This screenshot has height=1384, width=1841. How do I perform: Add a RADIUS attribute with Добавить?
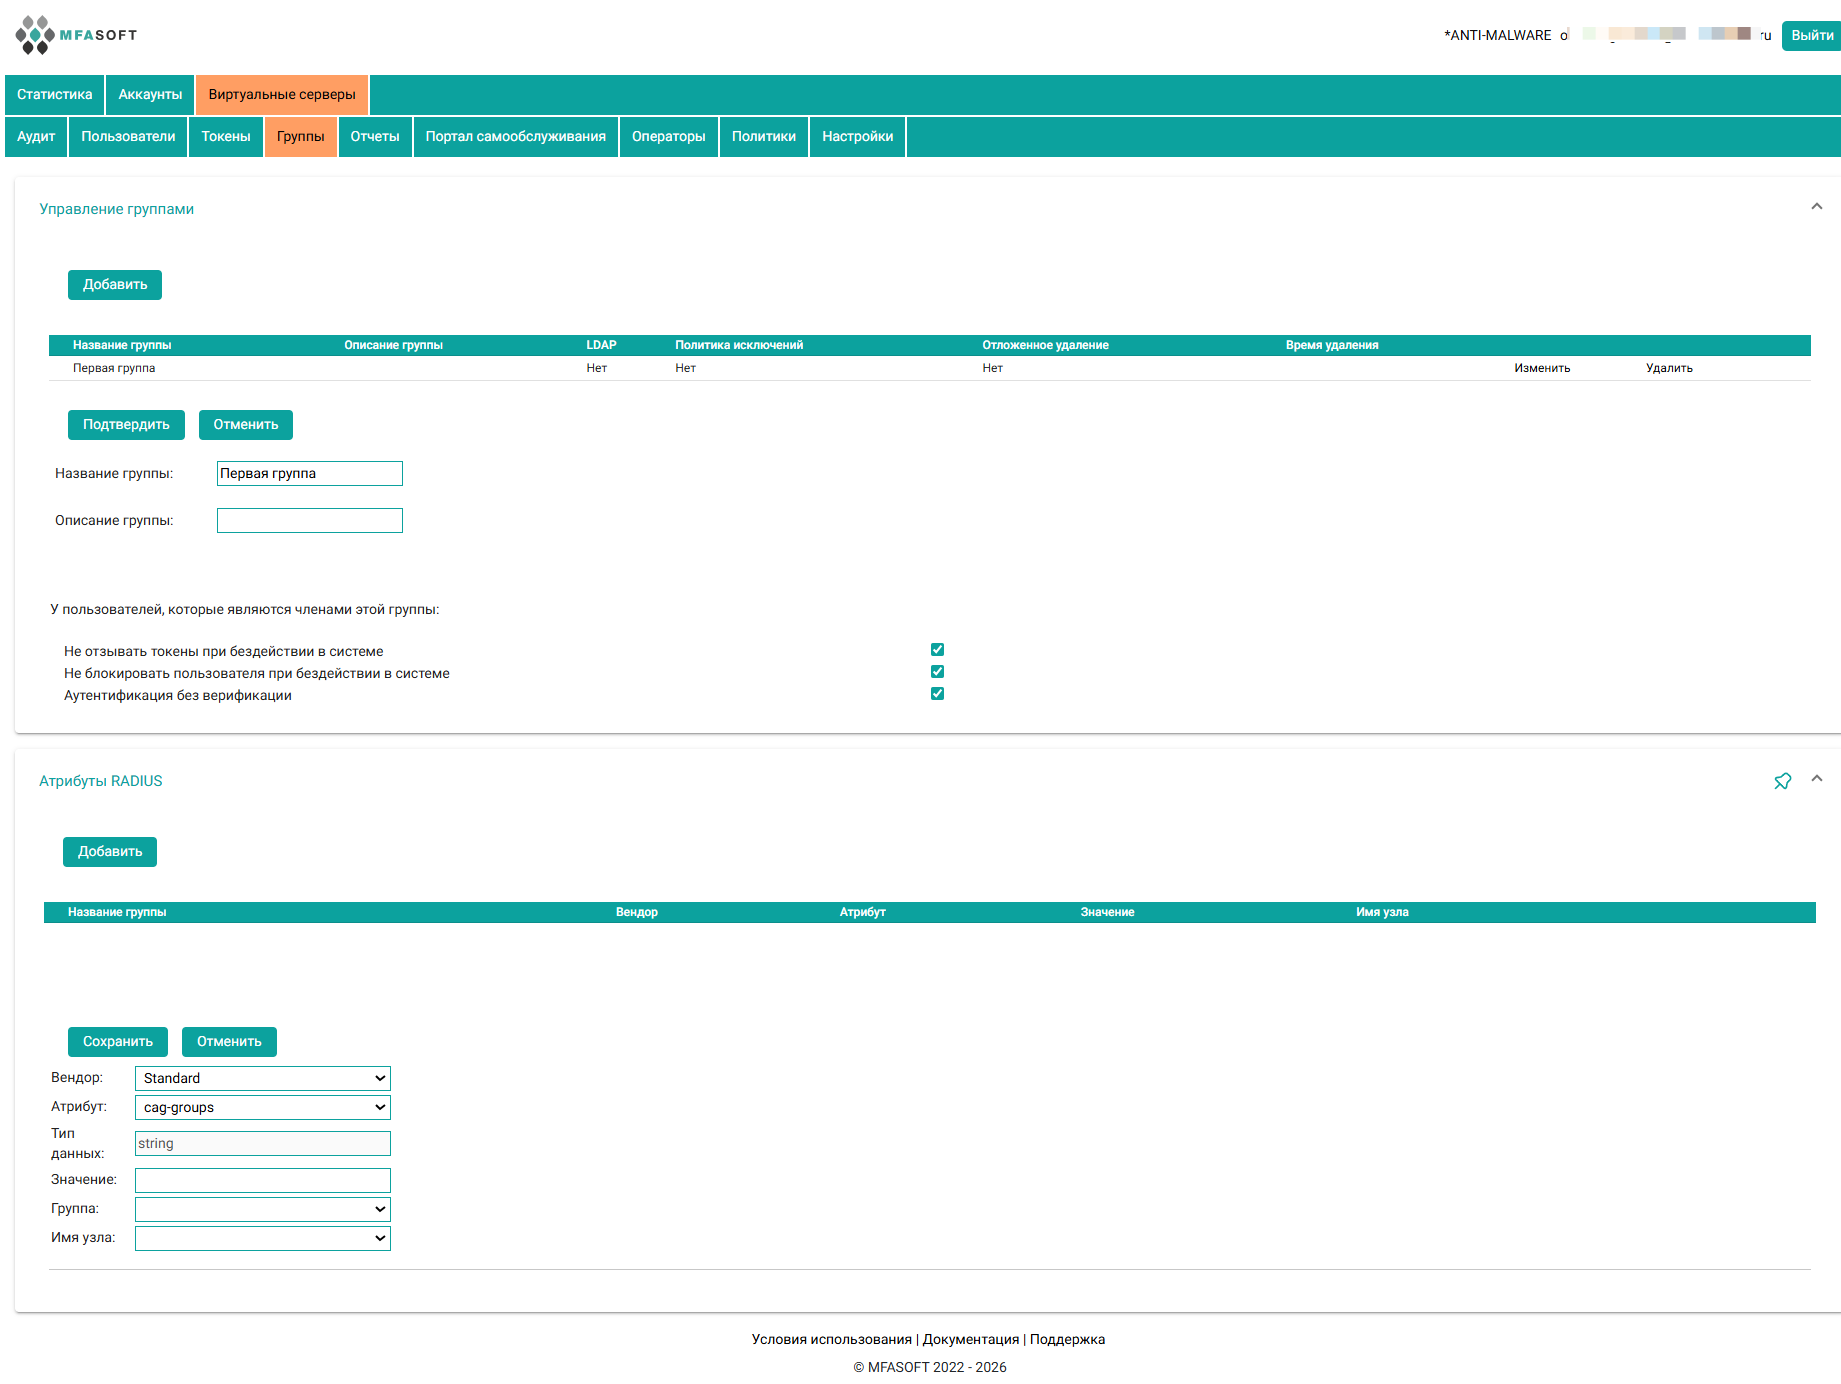(x=110, y=852)
